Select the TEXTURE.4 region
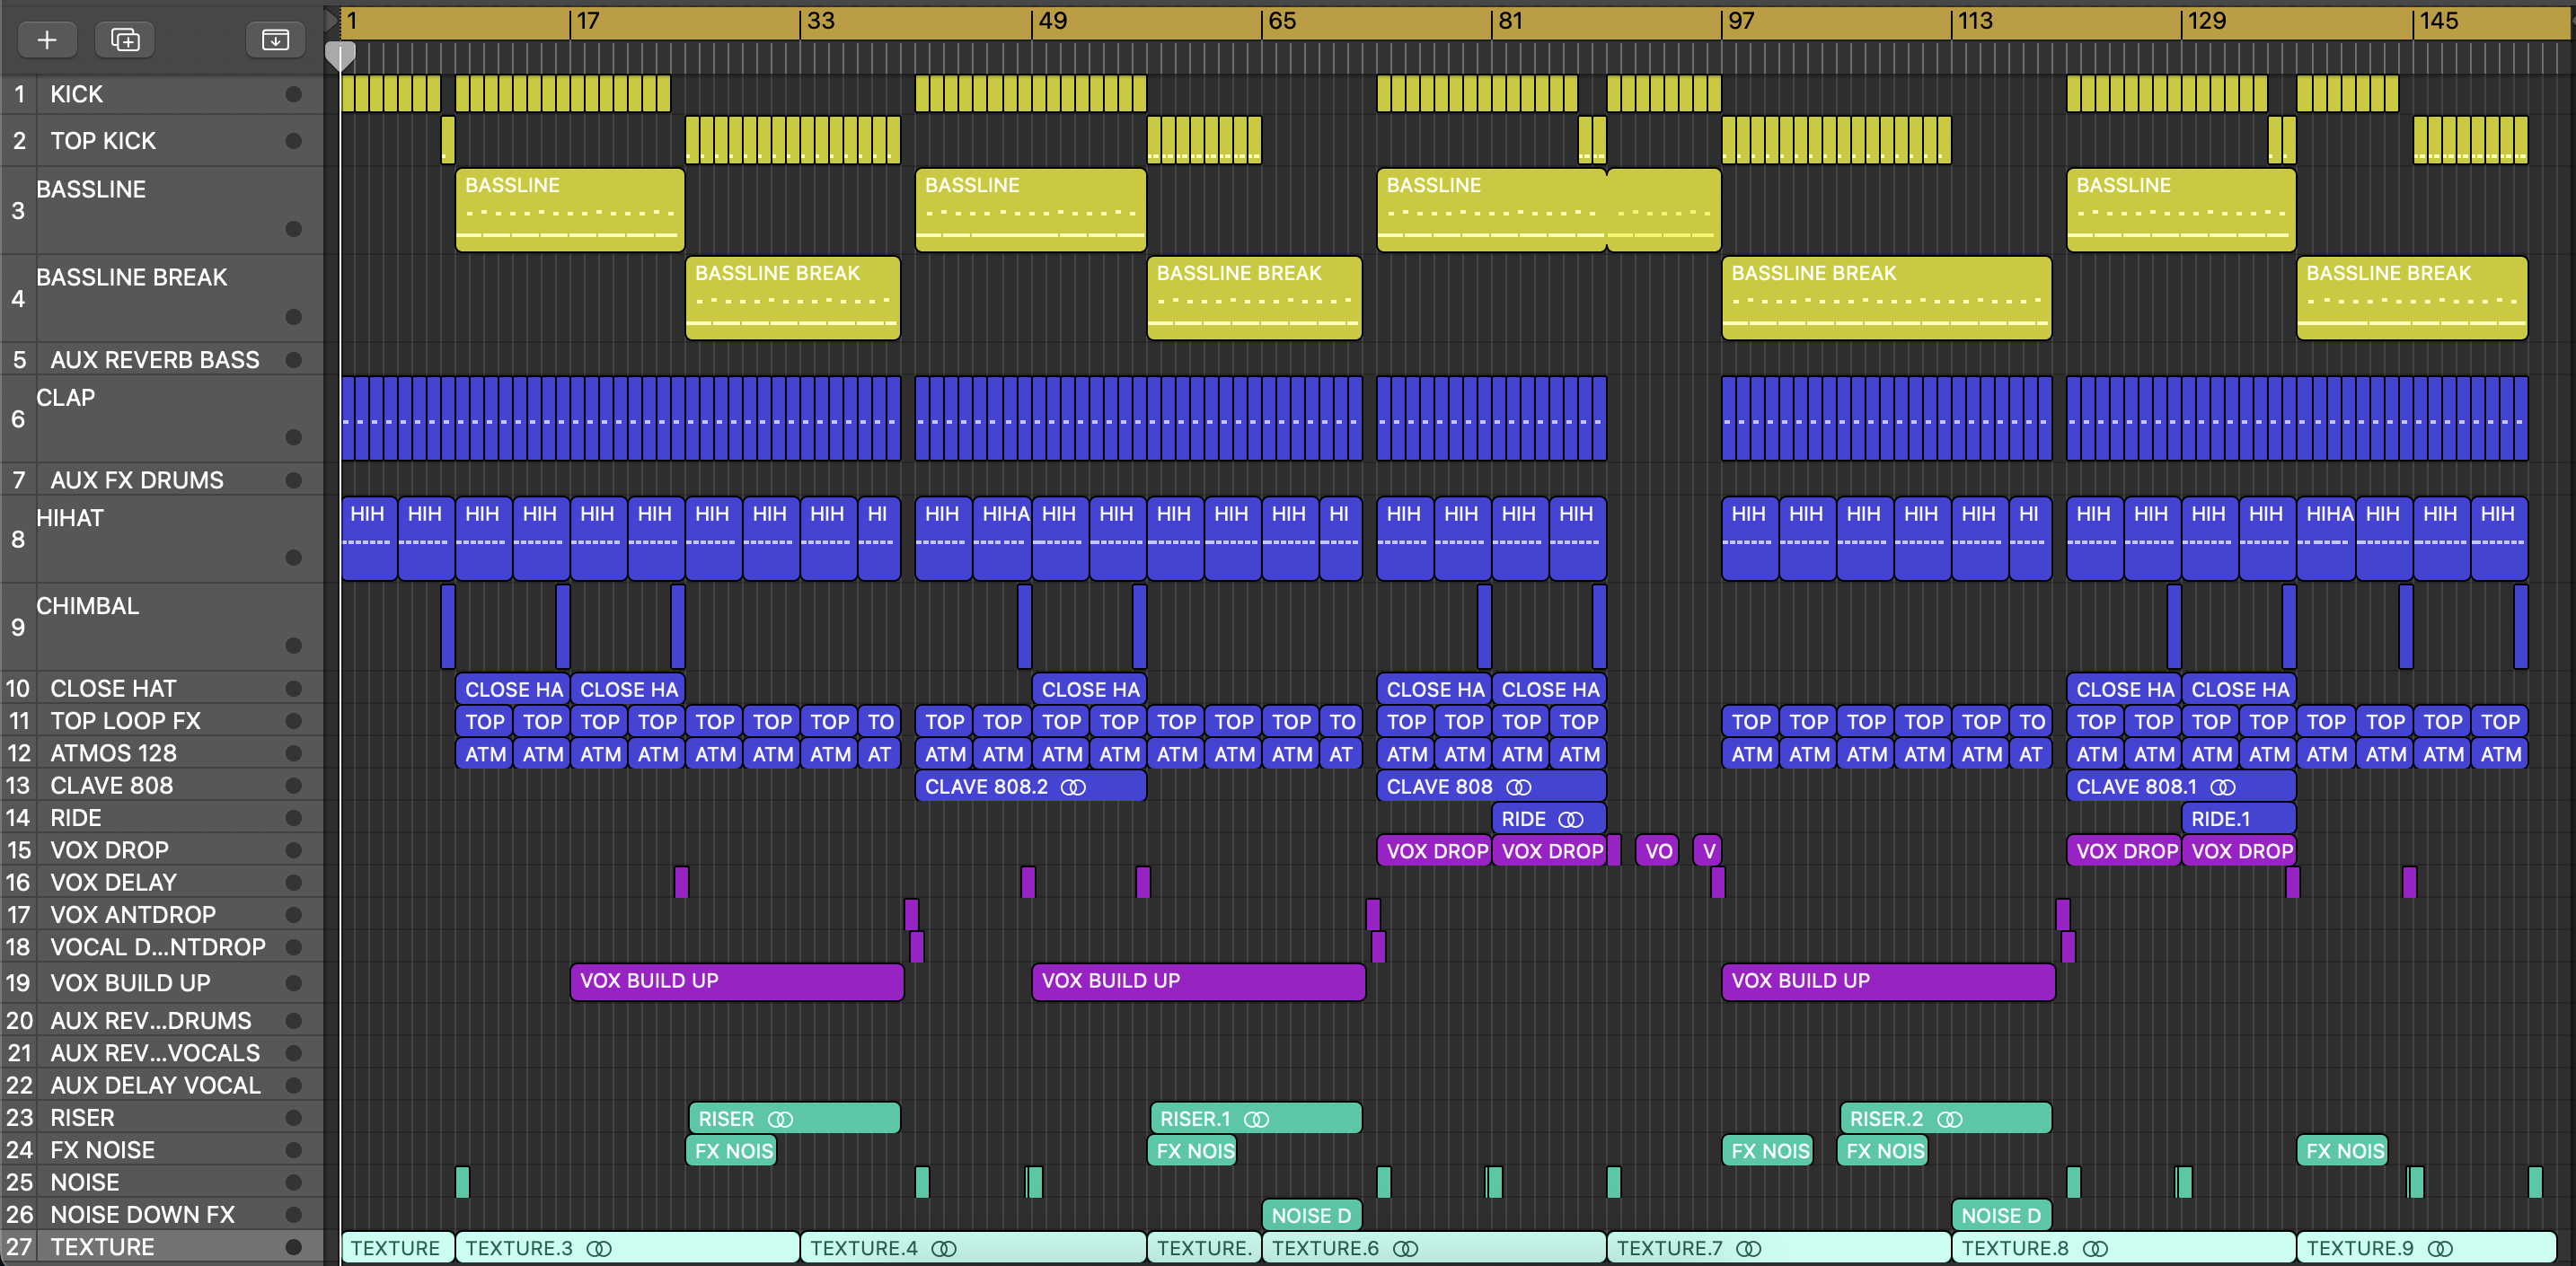The image size is (2576, 1266). coord(973,1248)
